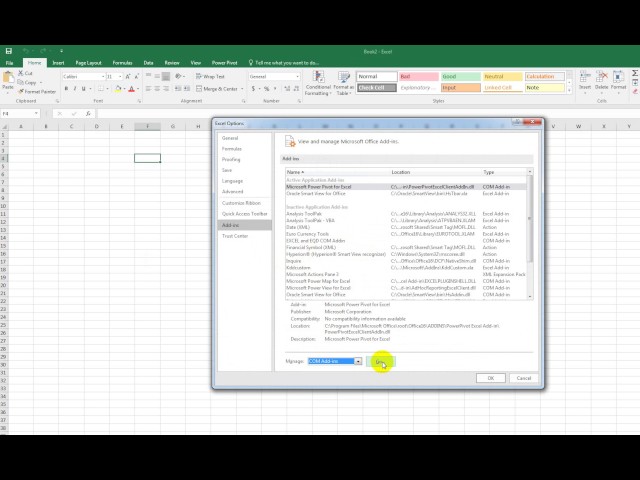Click the Save icon in quick access toolbar
This screenshot has height=480, width=640.
pos(9,51)
